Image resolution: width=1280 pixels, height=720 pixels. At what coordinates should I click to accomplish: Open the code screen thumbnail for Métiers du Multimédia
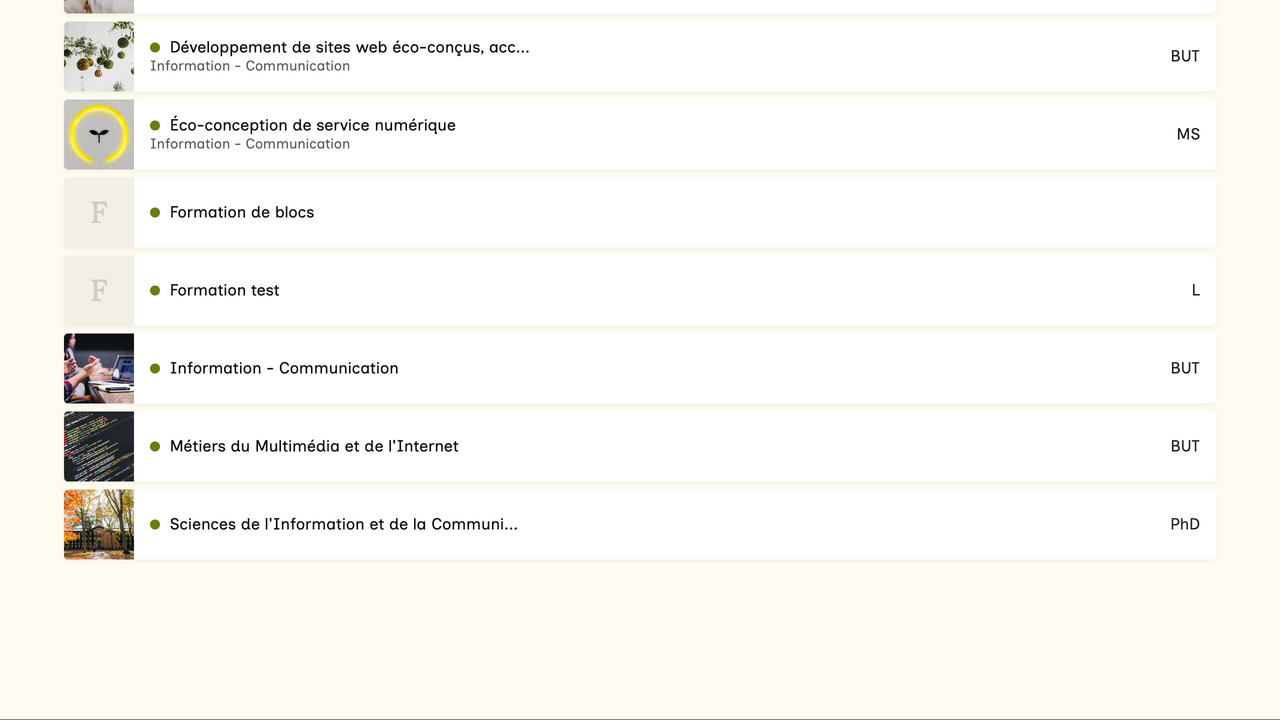(x=99, y=446)
